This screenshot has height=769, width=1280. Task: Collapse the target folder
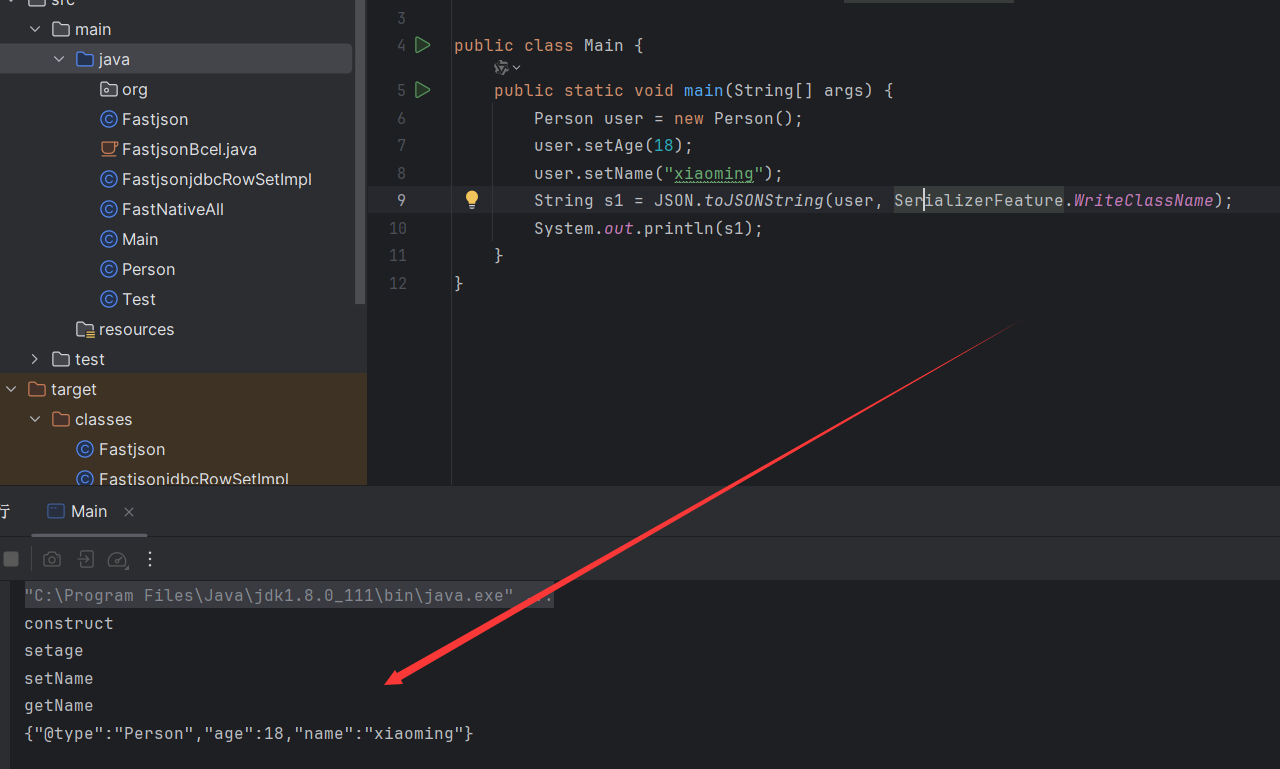coord(11,389)
